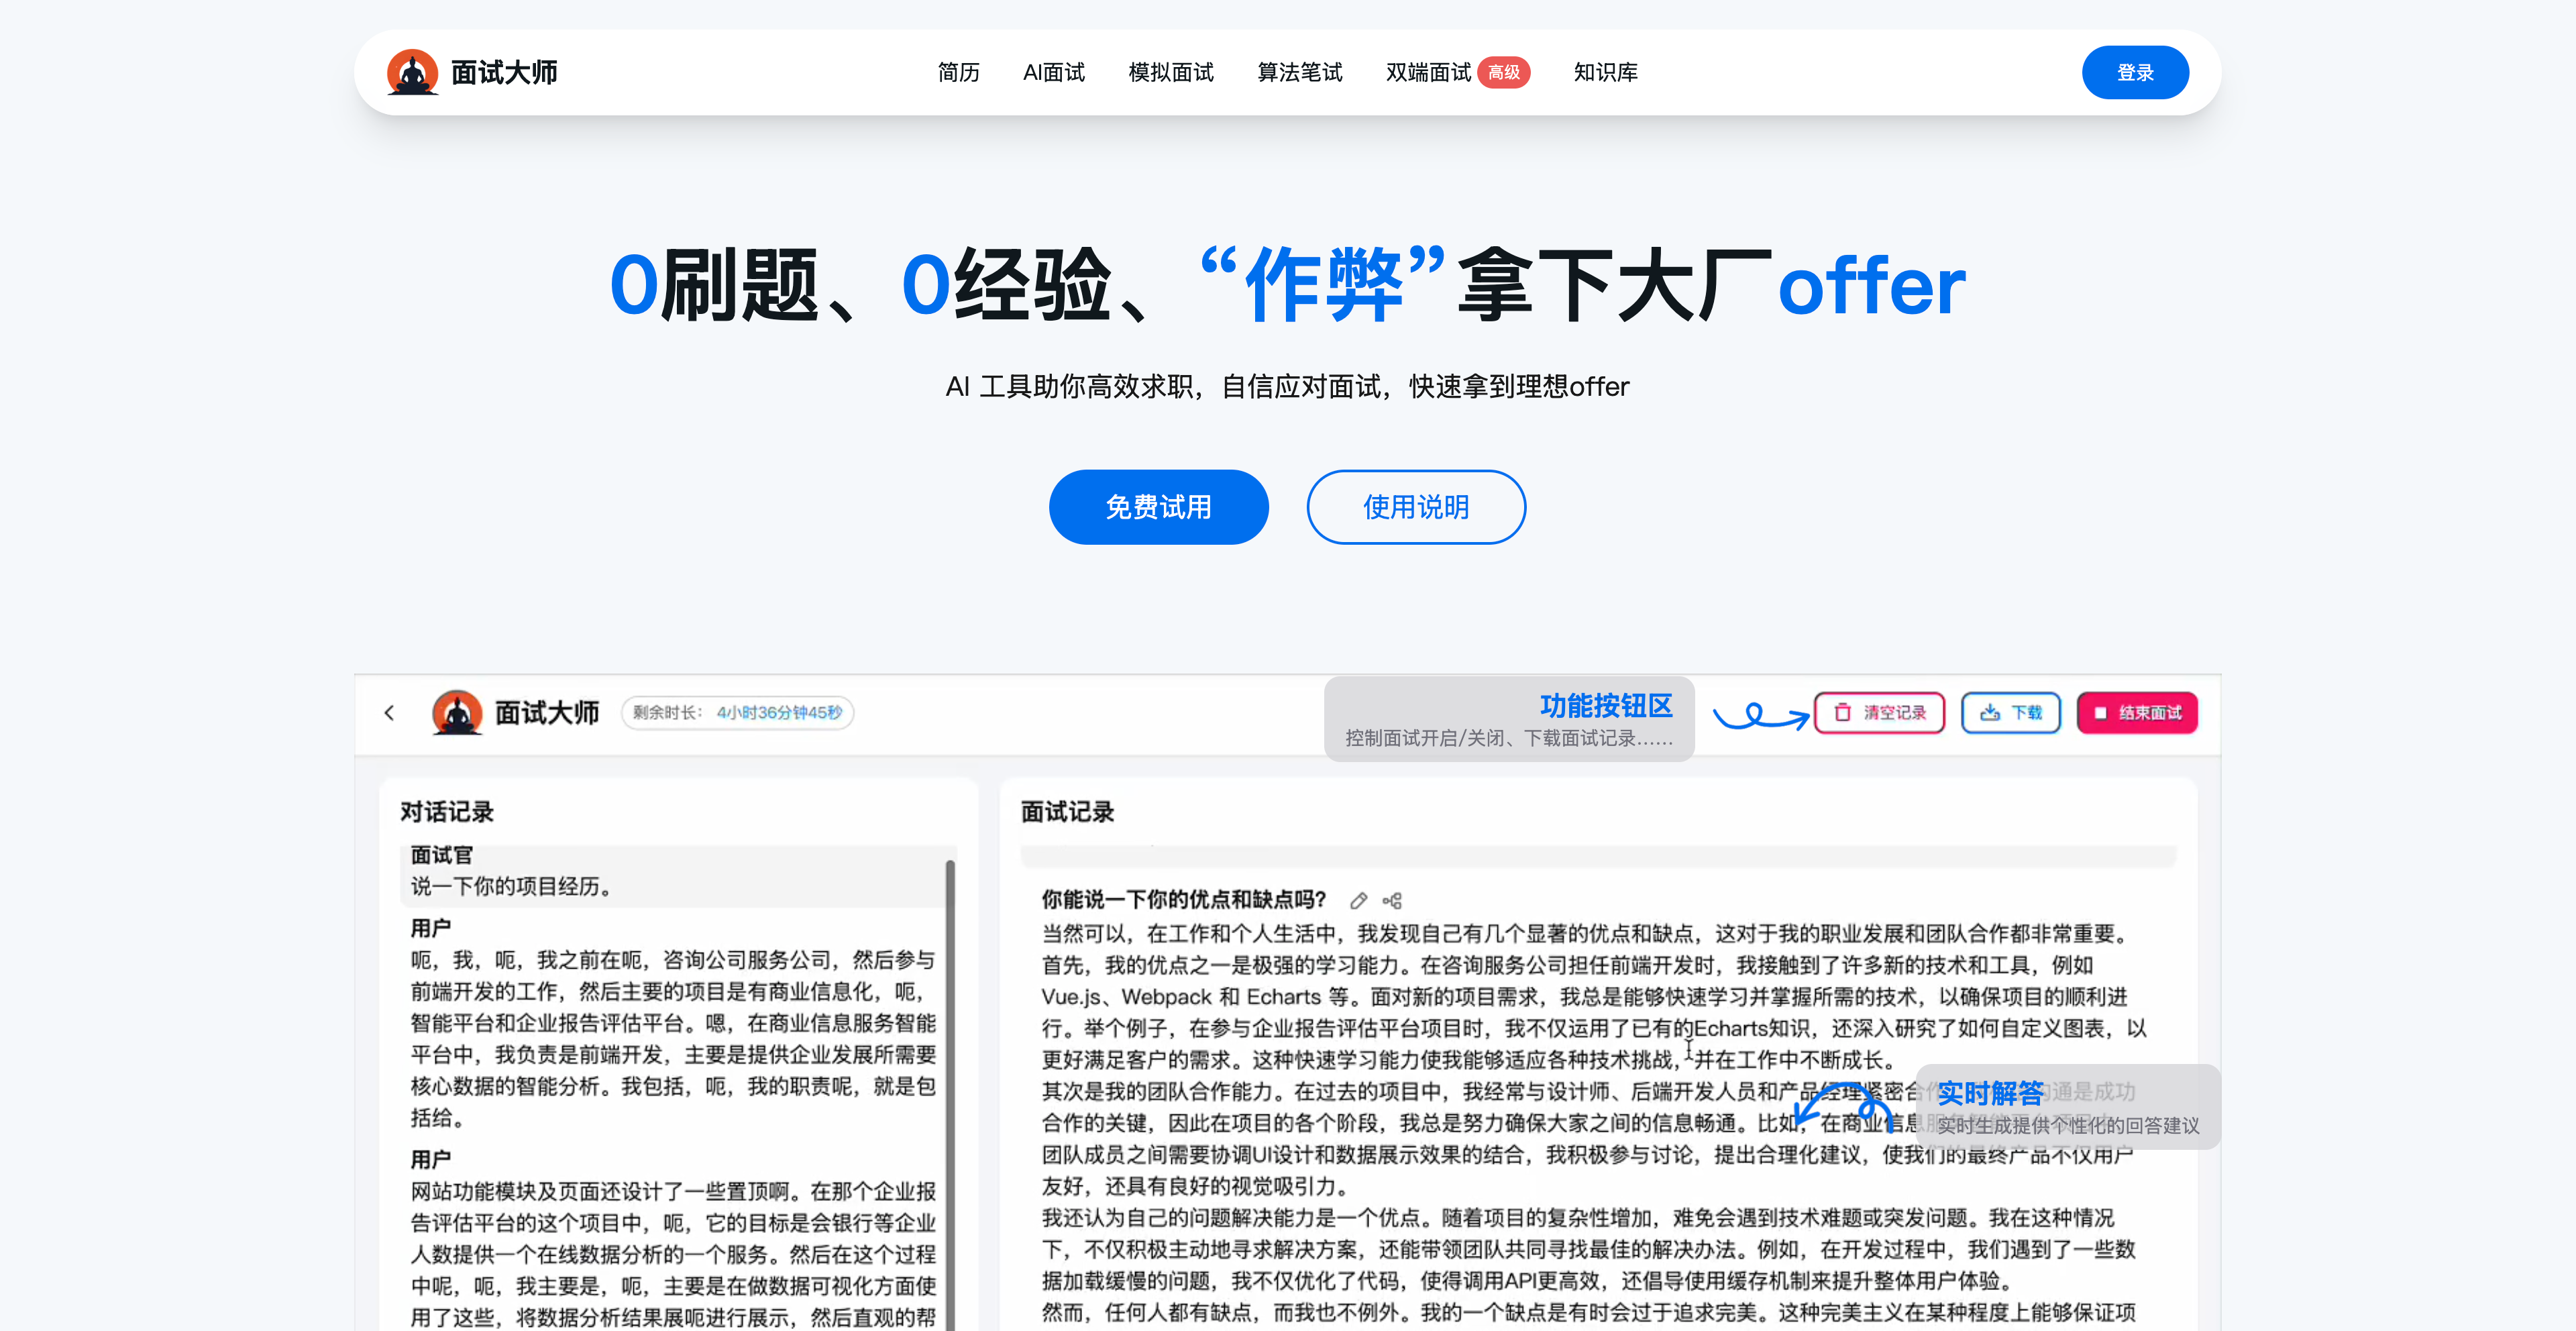The width and height of the screenshot is (2576, 1331).
Task: Click the 面试大师 avatar in the demo header
Action: point(457,713)
